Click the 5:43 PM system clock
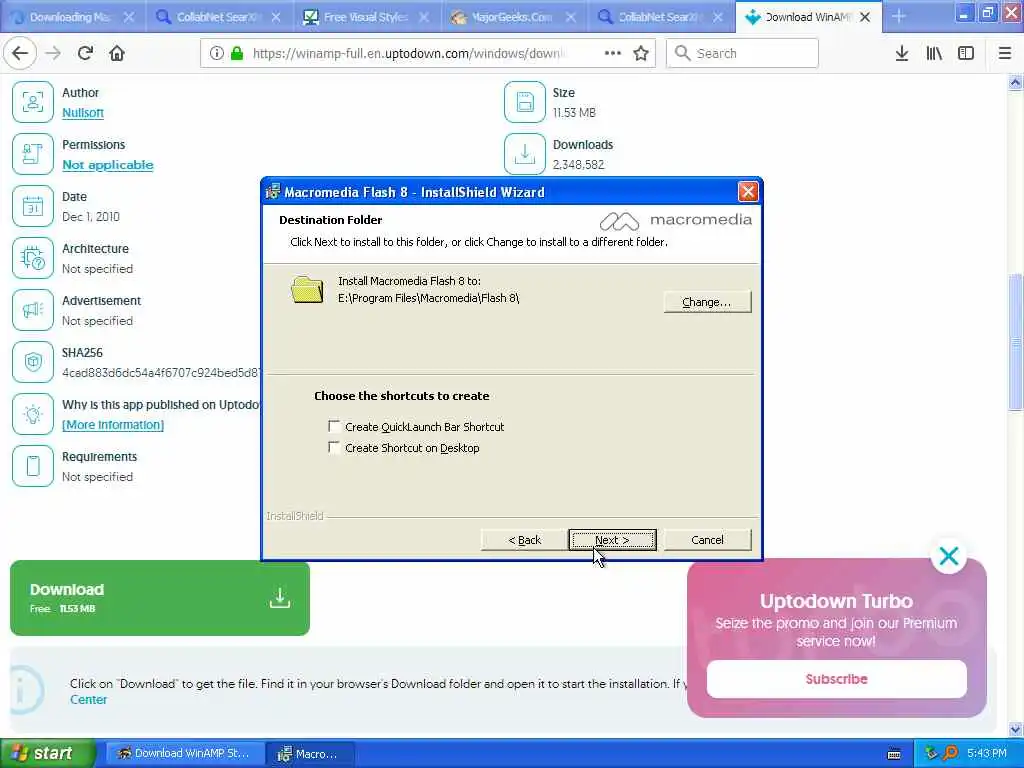 click(x=986, y=753)
